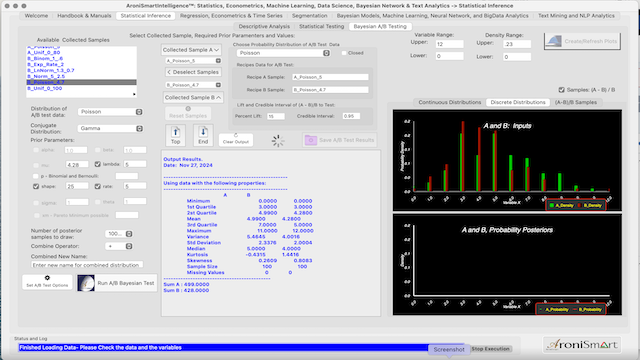Click the Stop Execution button
Screen dimensions: 640x360
[x=490, y=349]
